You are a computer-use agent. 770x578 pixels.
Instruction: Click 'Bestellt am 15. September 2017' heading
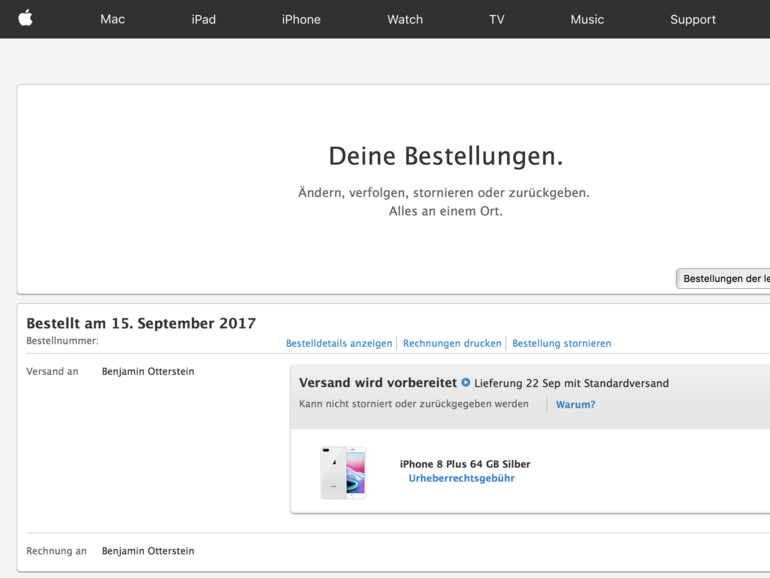coord(141,323)
